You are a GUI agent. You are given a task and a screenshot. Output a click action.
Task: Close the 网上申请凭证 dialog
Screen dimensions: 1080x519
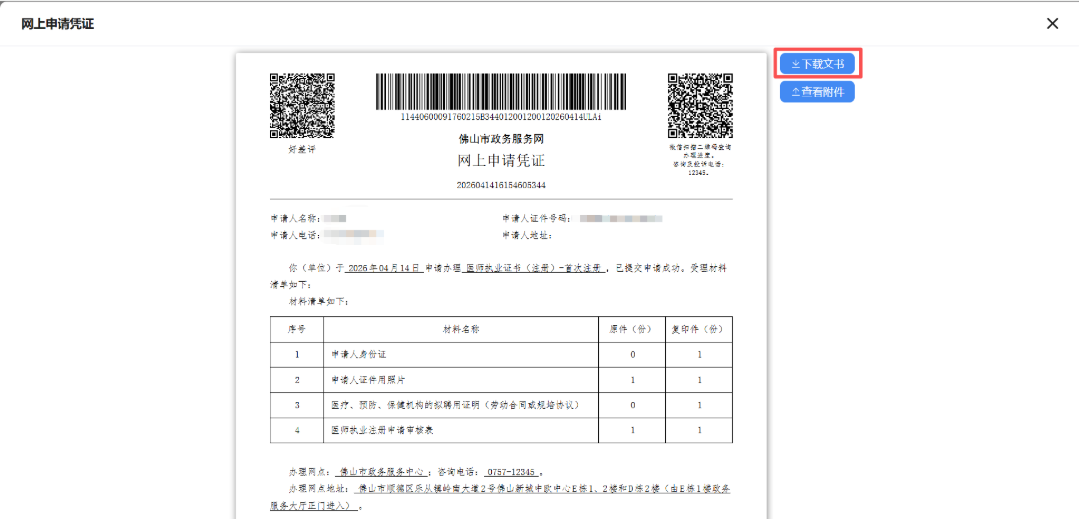tap(1052, 23)
